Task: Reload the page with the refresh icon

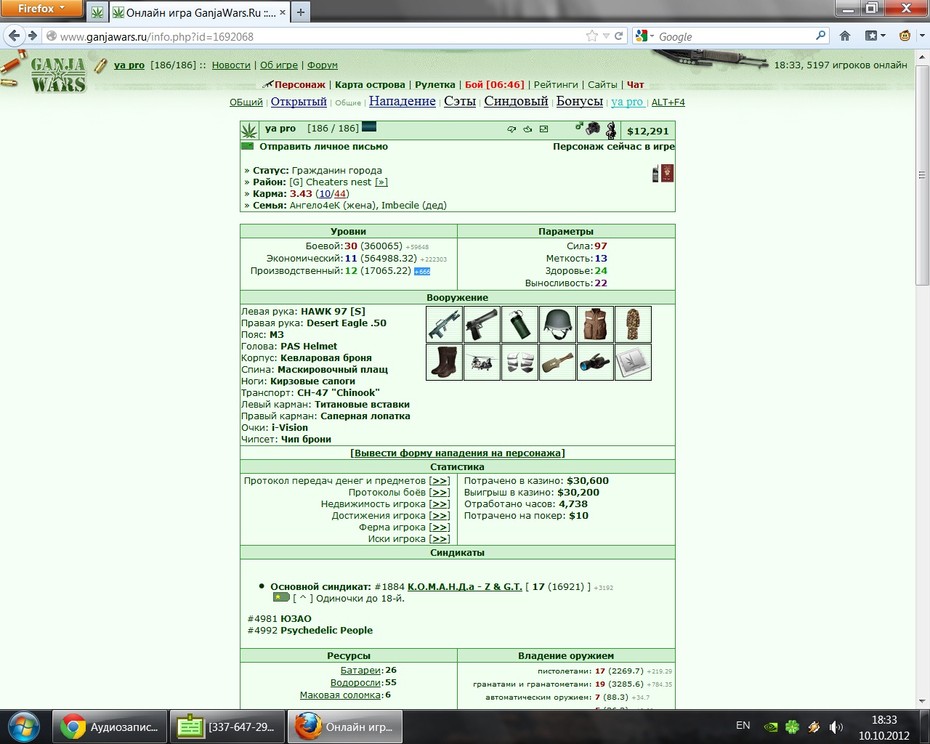Action: pos(619,36)
